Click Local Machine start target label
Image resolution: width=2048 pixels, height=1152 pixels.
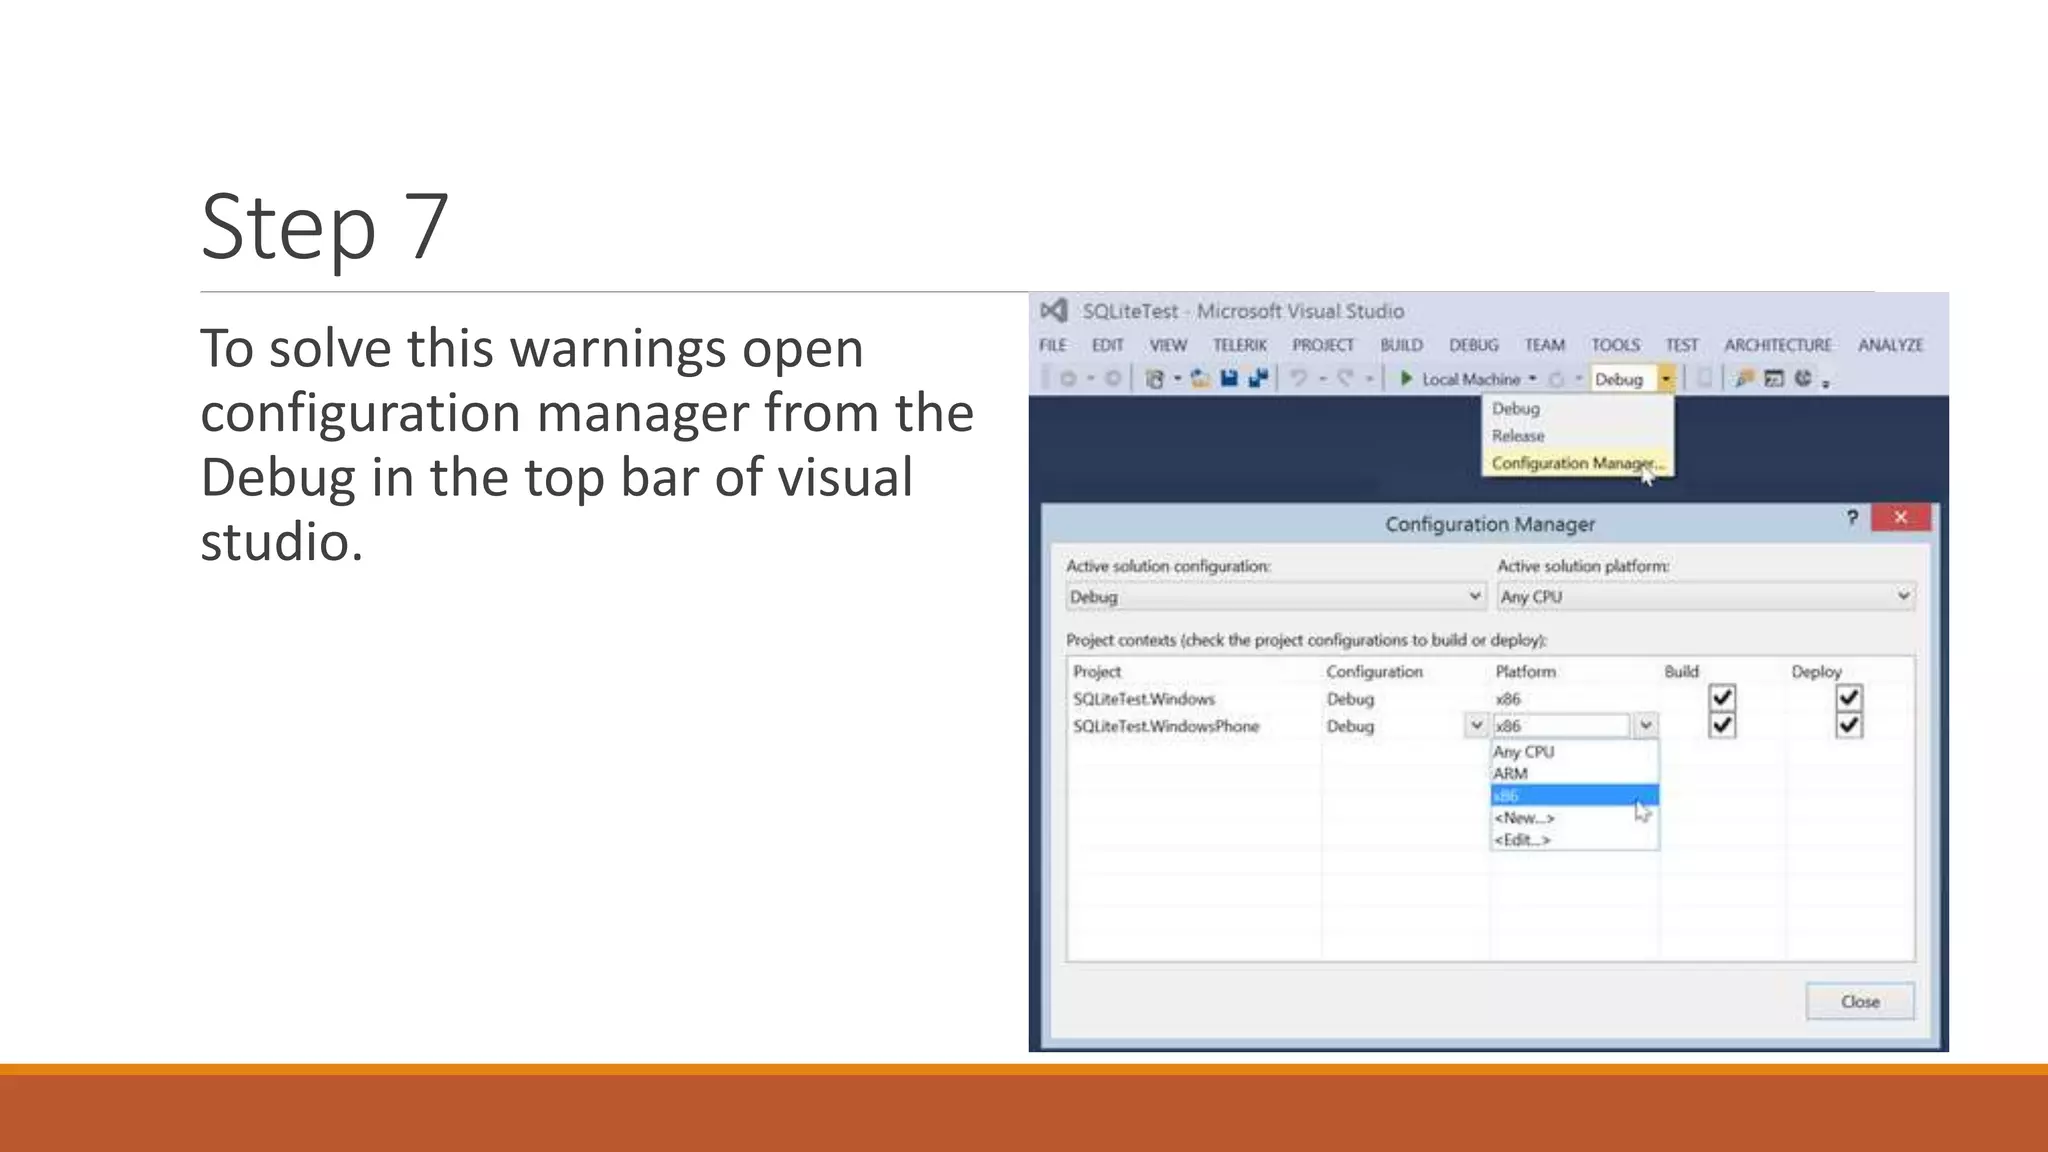click(x=1471, y=379)
